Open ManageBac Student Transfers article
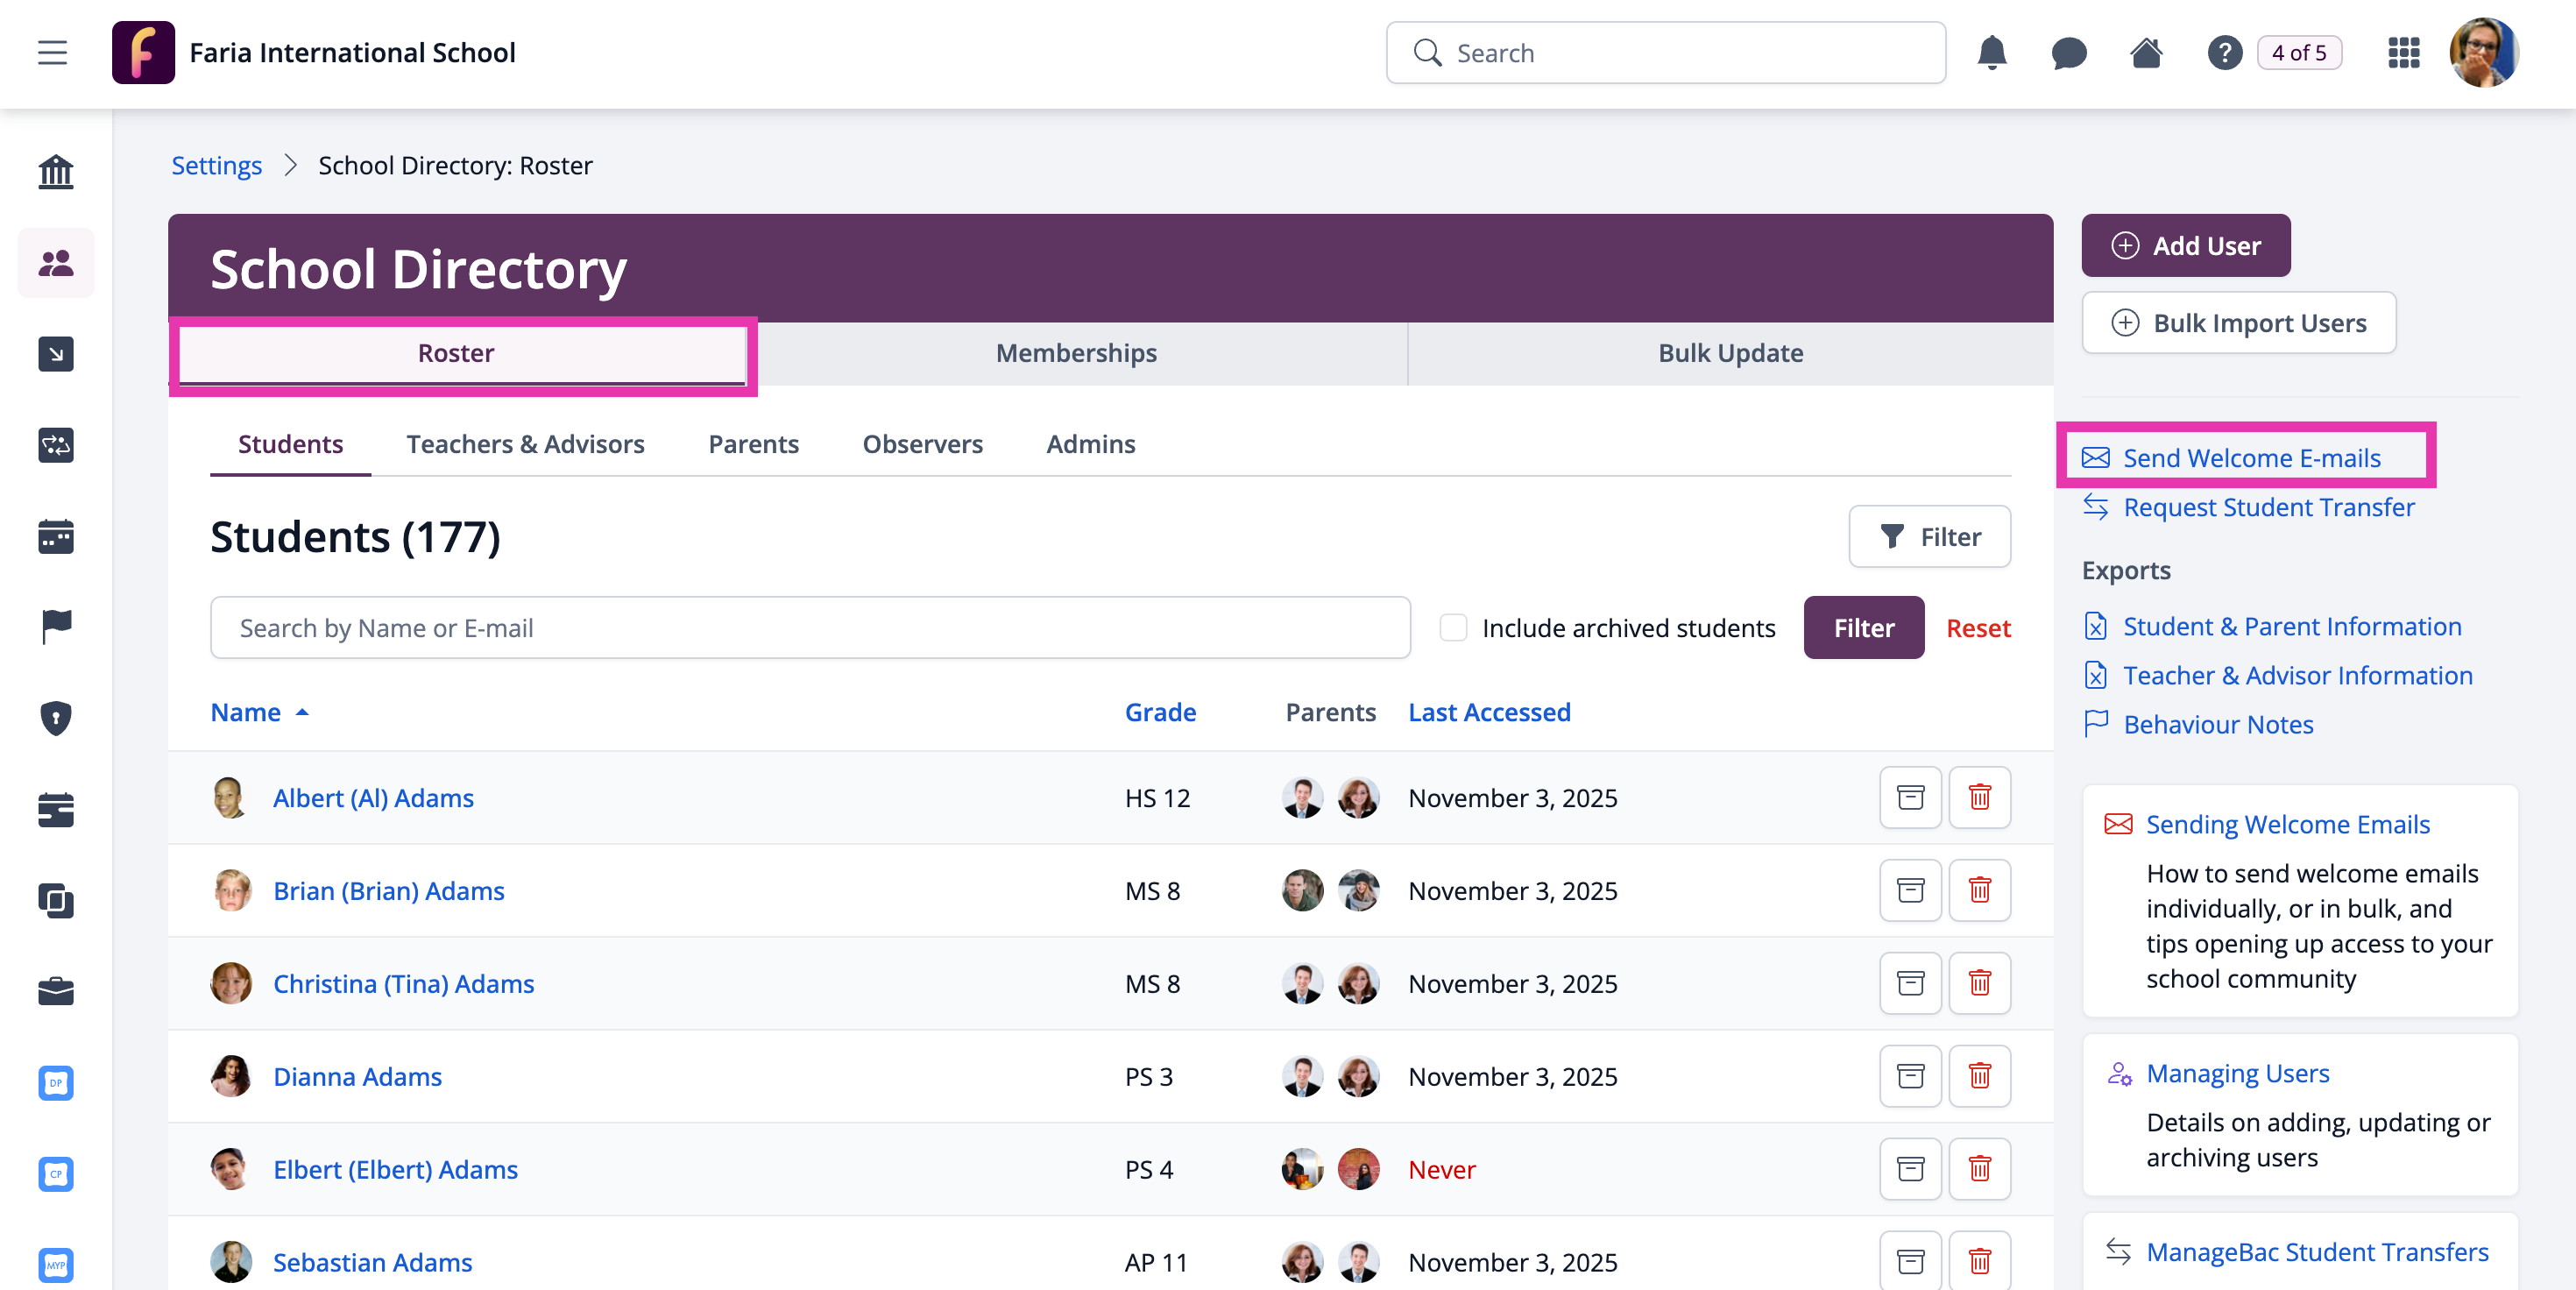2576x1290 pixels. click(2317, 1252)
